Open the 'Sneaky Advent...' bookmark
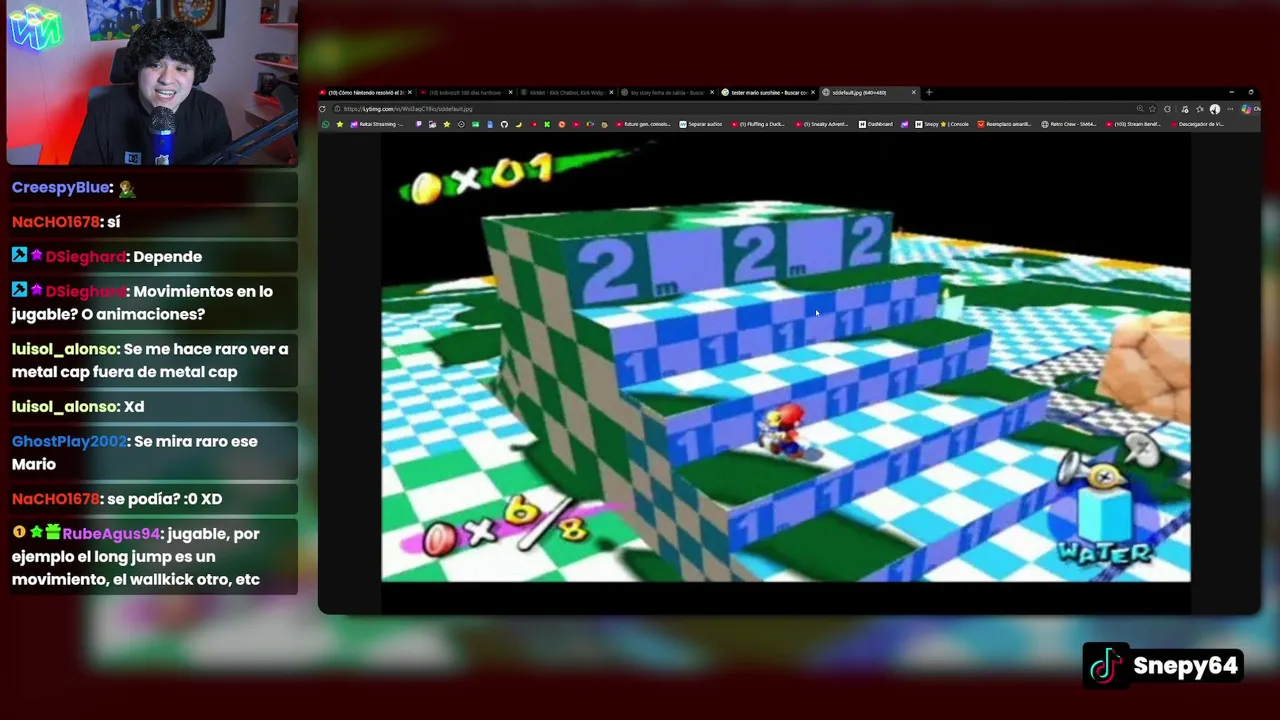The image size is (1280, 720). pyautogui.click(x=822, y=124)
